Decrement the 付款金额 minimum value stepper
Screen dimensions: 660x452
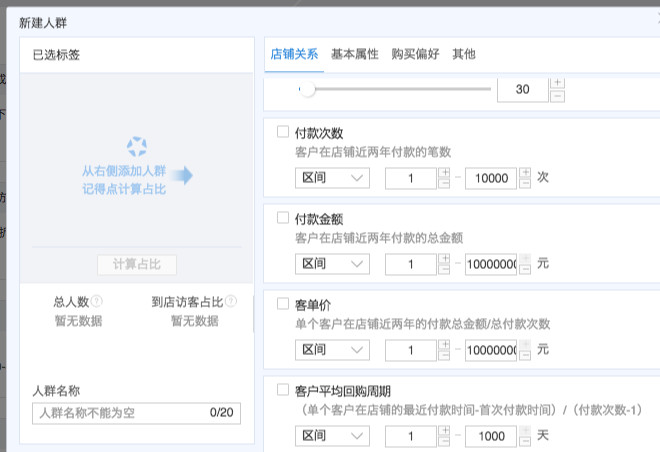(445, 270)
